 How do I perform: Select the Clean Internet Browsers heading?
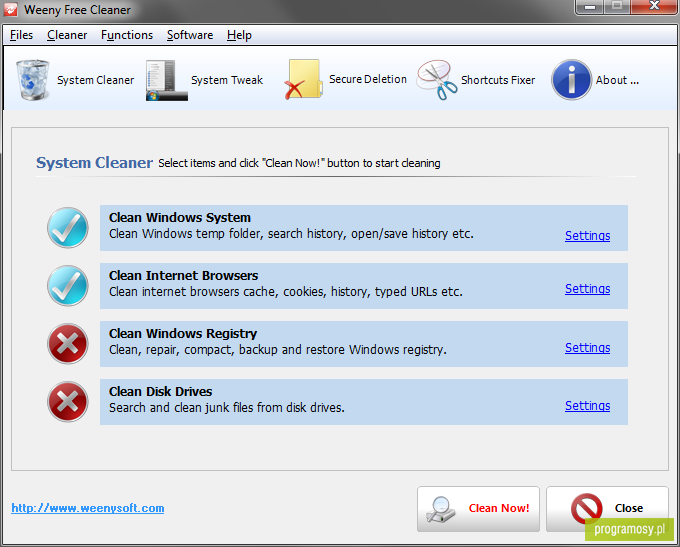point(183,275)
